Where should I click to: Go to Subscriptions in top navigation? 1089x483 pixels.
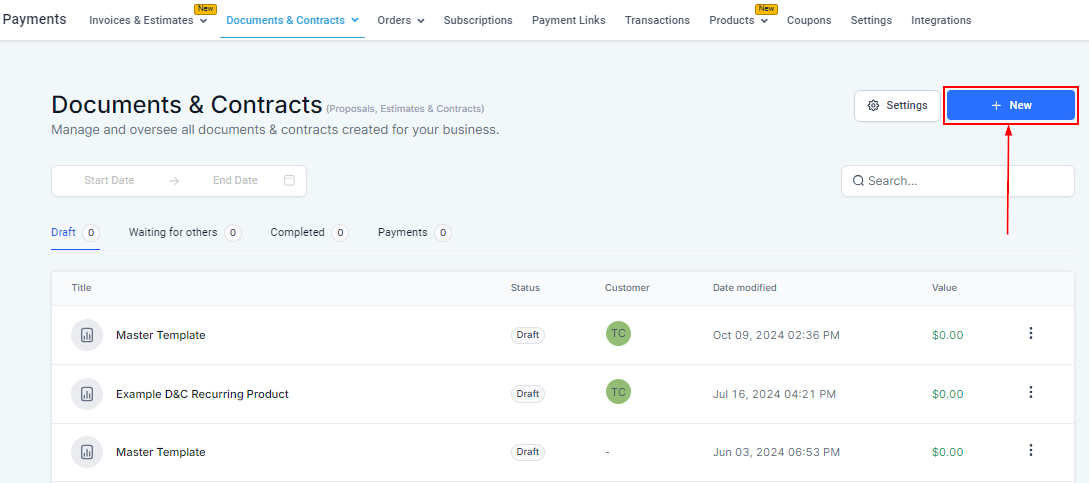(478, 20)
